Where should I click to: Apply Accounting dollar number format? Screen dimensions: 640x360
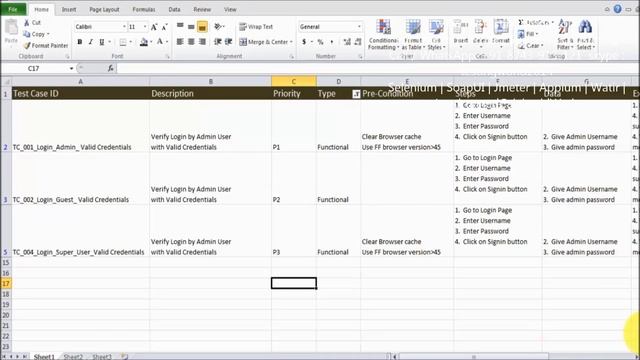click(x=304, y=42)
